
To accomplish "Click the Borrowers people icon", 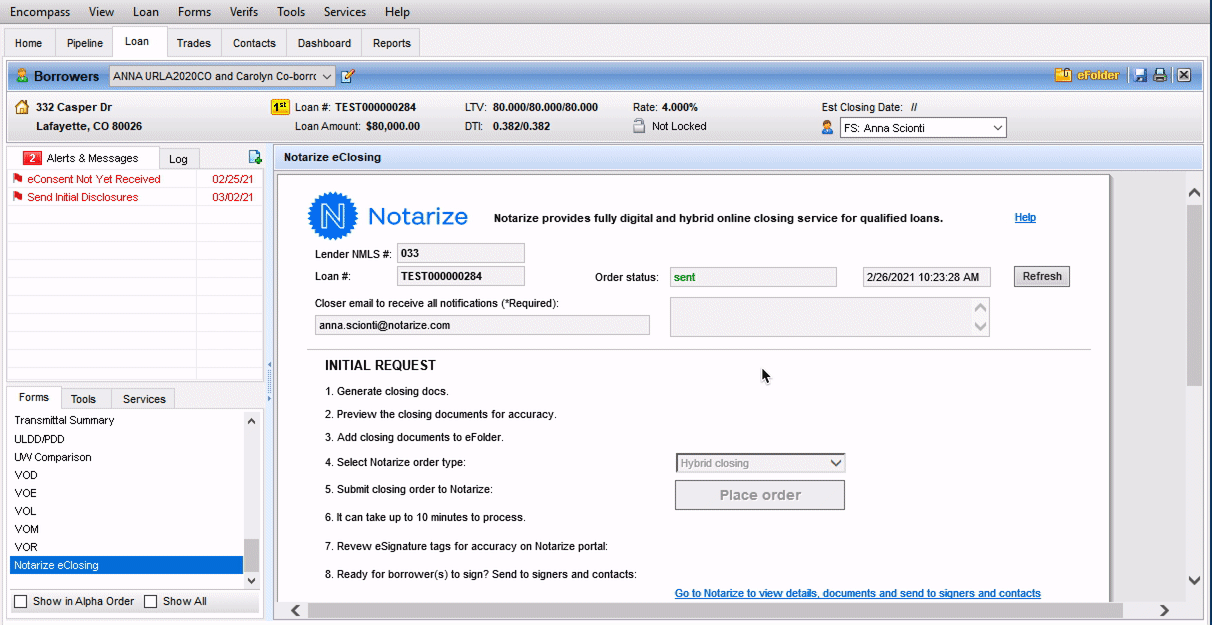I will (22, 76).
